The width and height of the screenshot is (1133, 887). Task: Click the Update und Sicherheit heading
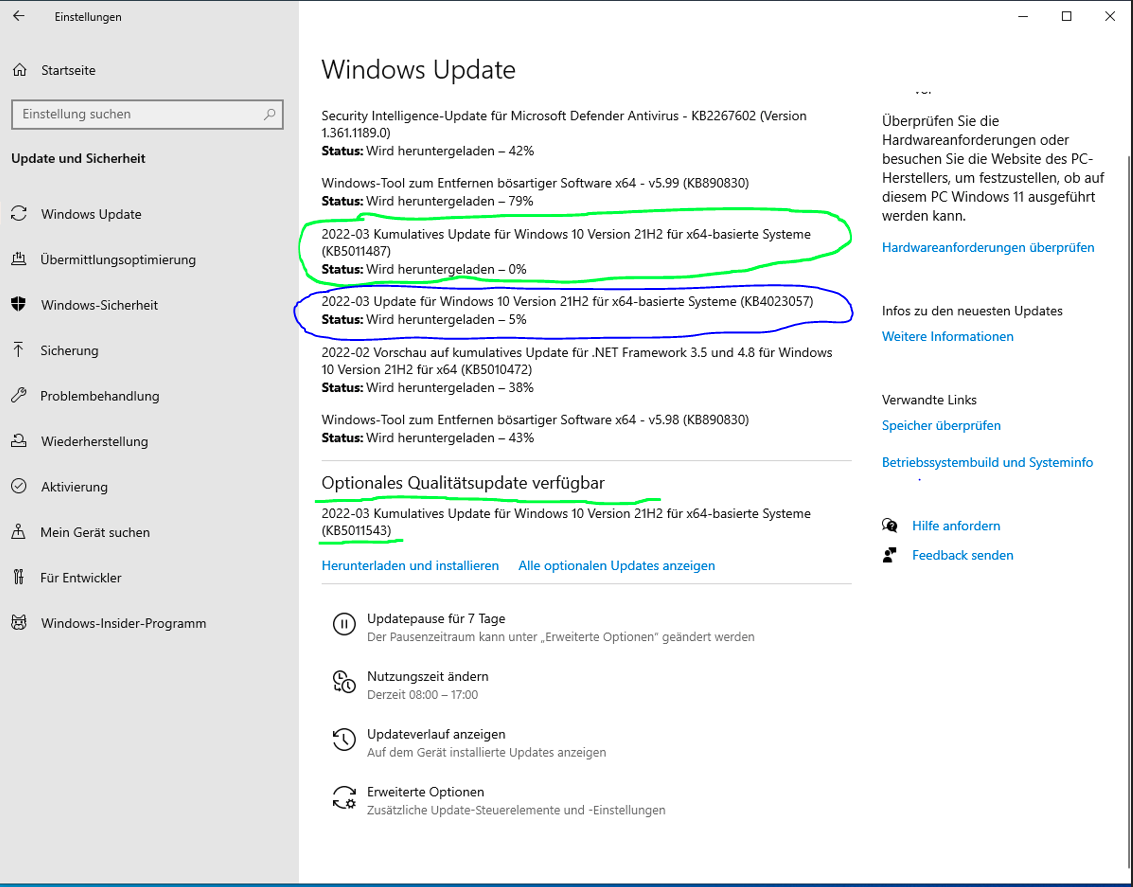point(78,158)
